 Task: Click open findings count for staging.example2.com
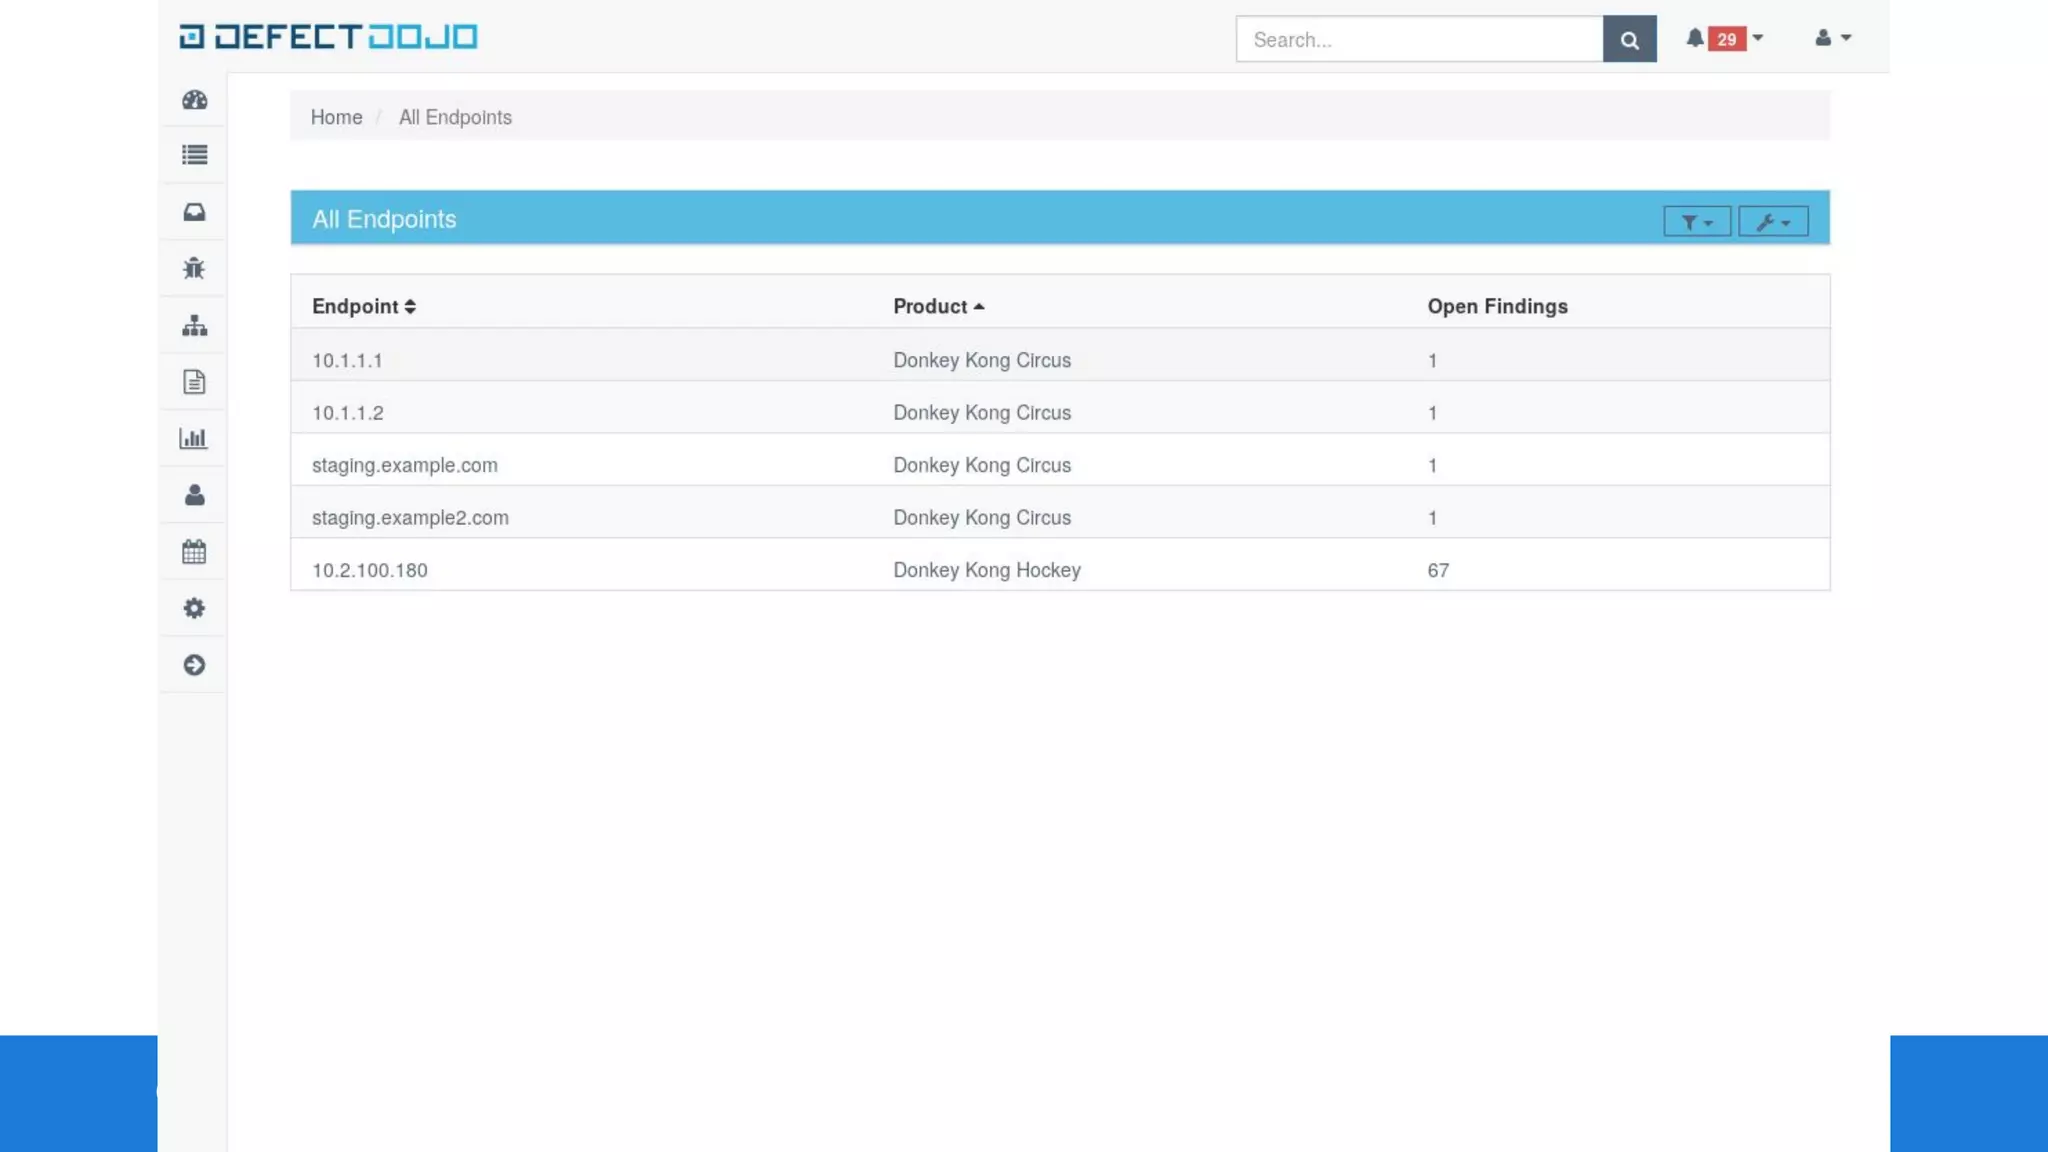click(x=1432, y=517)
